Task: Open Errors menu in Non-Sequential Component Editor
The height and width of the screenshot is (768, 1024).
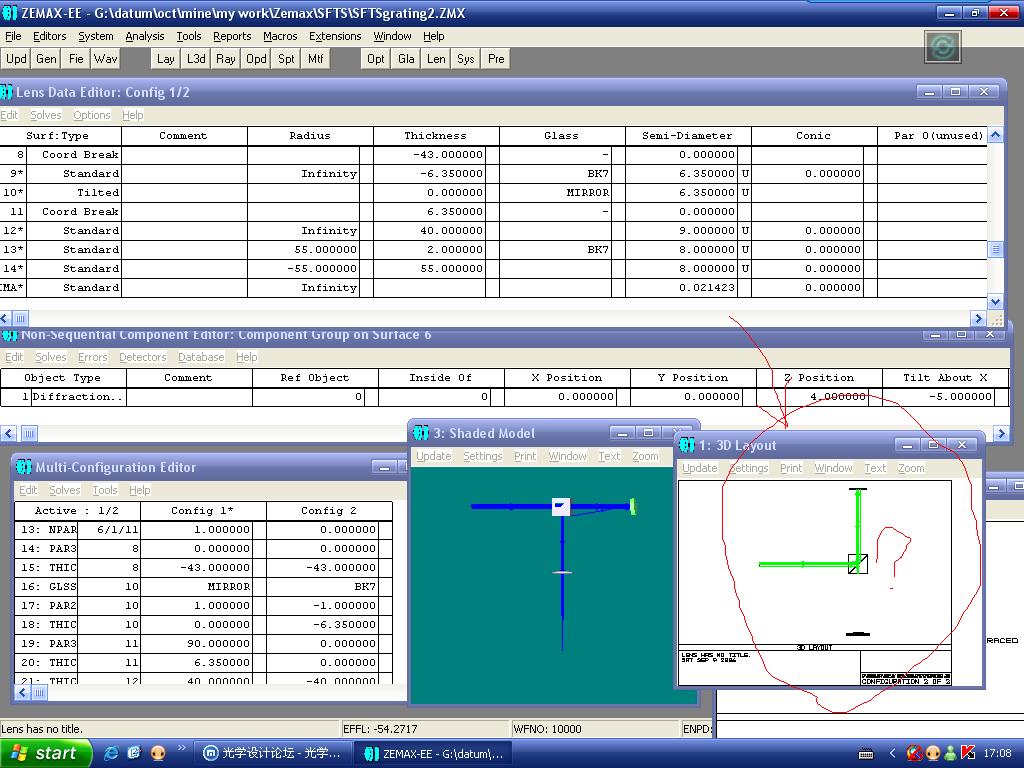Action: (x=92, y=357)
